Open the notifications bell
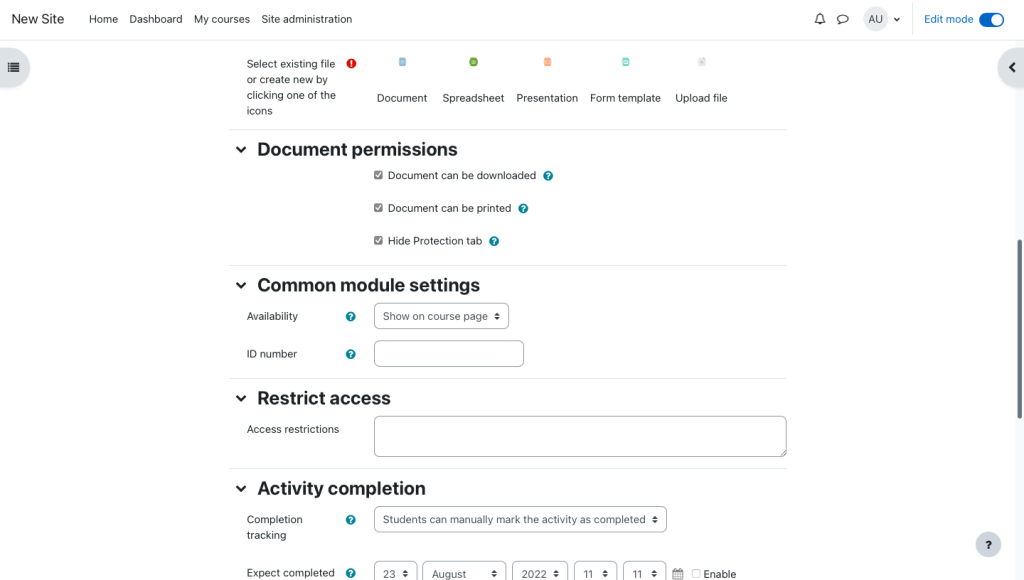1024x580 pixels. point(819,19)
